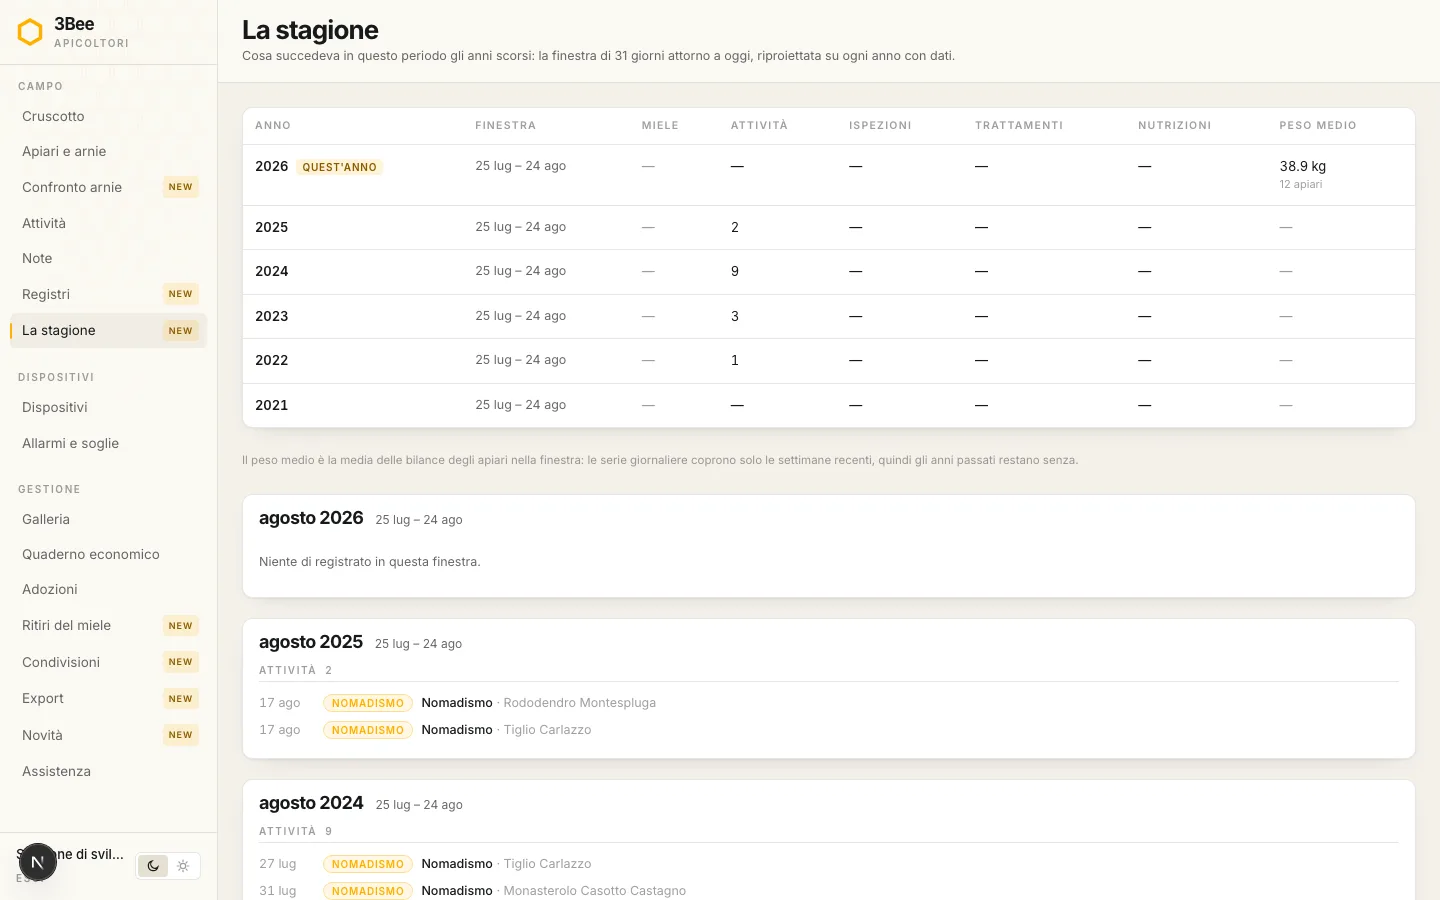1440x900 pixels.
Task: Click activity count 9 for 2024
Action: (x=735, y=271)
